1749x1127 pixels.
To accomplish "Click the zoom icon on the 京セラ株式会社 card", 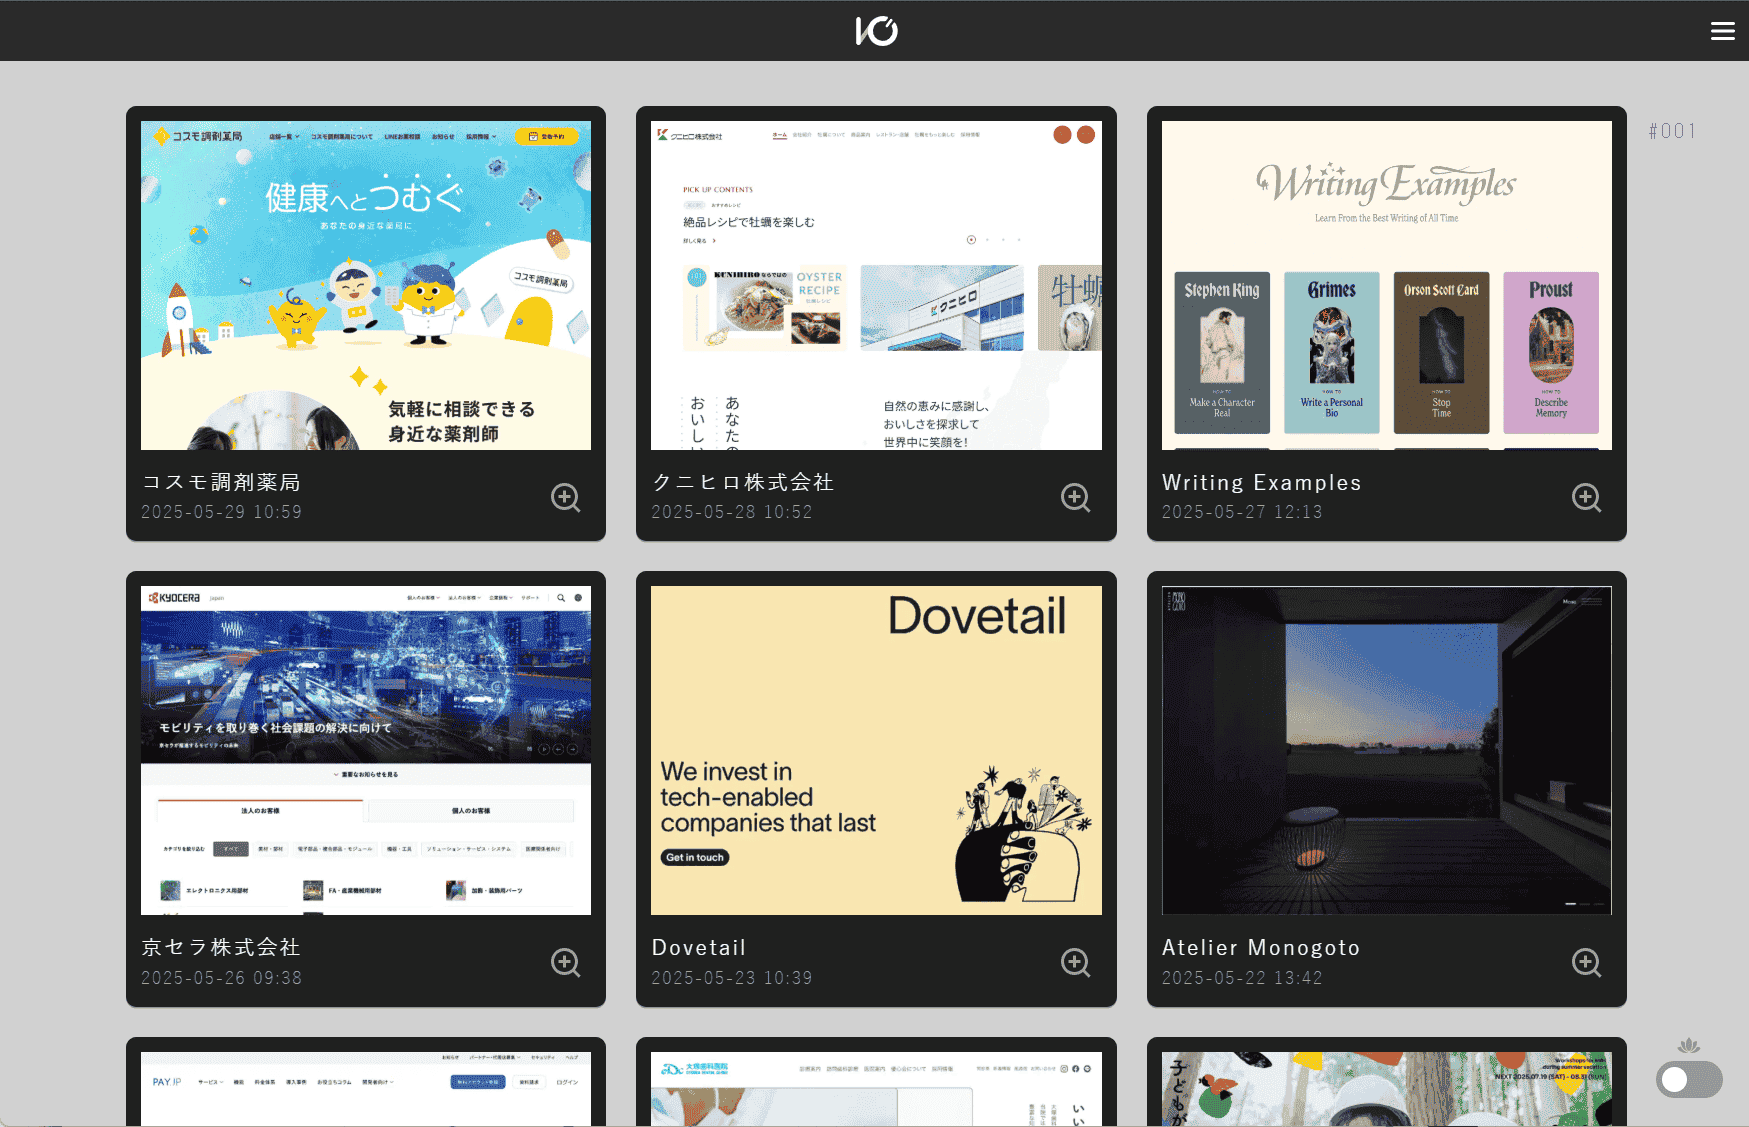I will coord(565,962).
